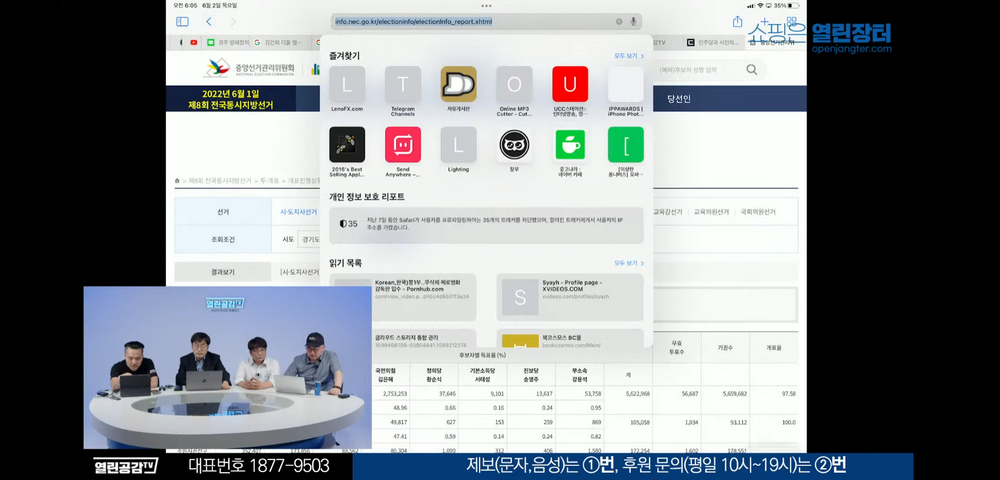Open the privacy report tracker card
The width and height of the screenshot is (1000, 480).
pyautogui.click(x=486, y=224)
